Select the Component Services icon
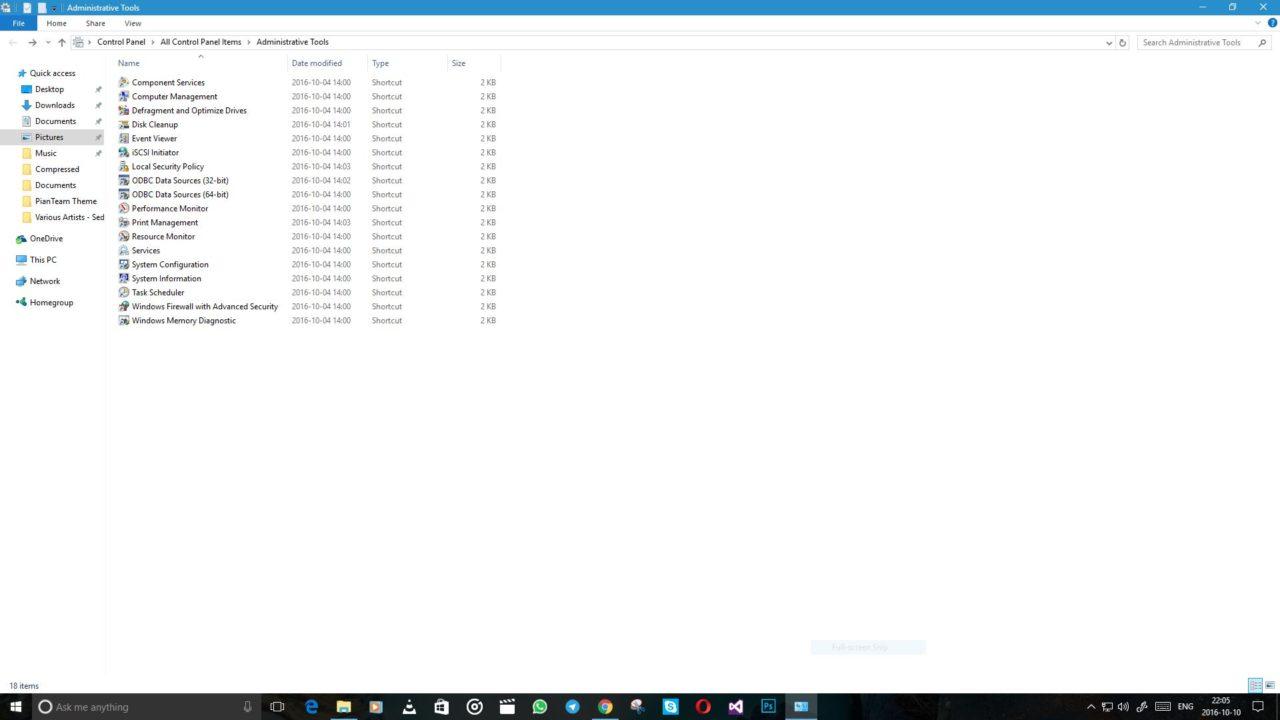 [124, 82]
